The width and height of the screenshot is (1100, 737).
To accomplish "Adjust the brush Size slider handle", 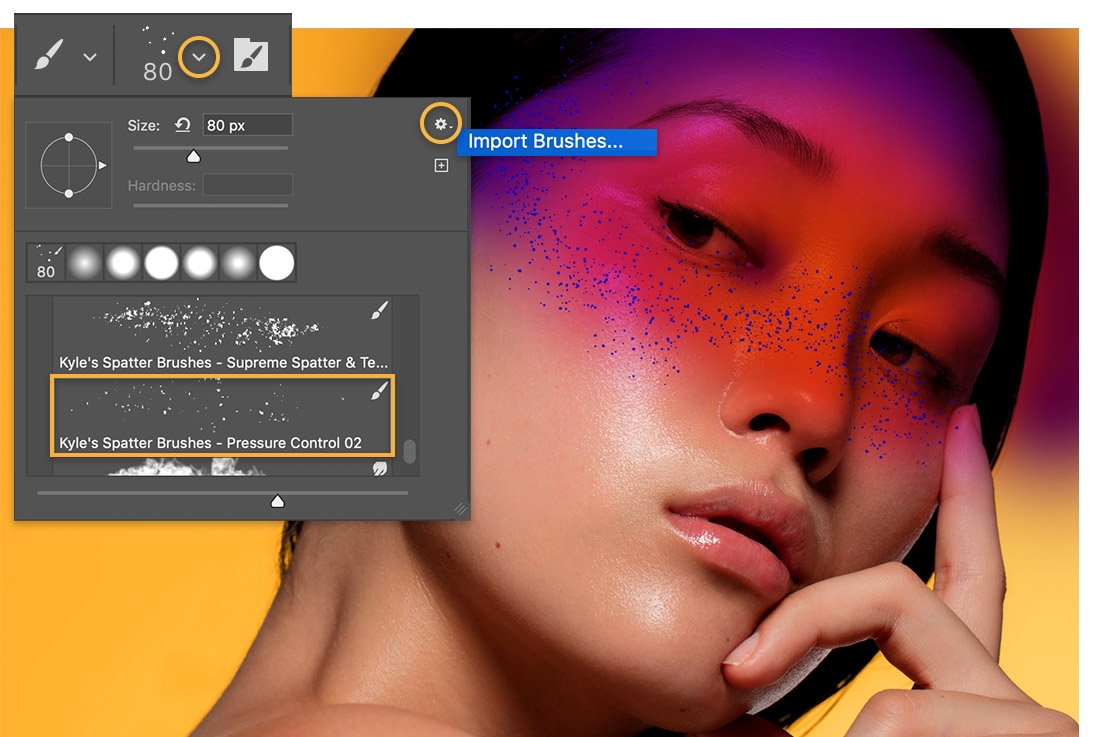I will pos(195,156).
